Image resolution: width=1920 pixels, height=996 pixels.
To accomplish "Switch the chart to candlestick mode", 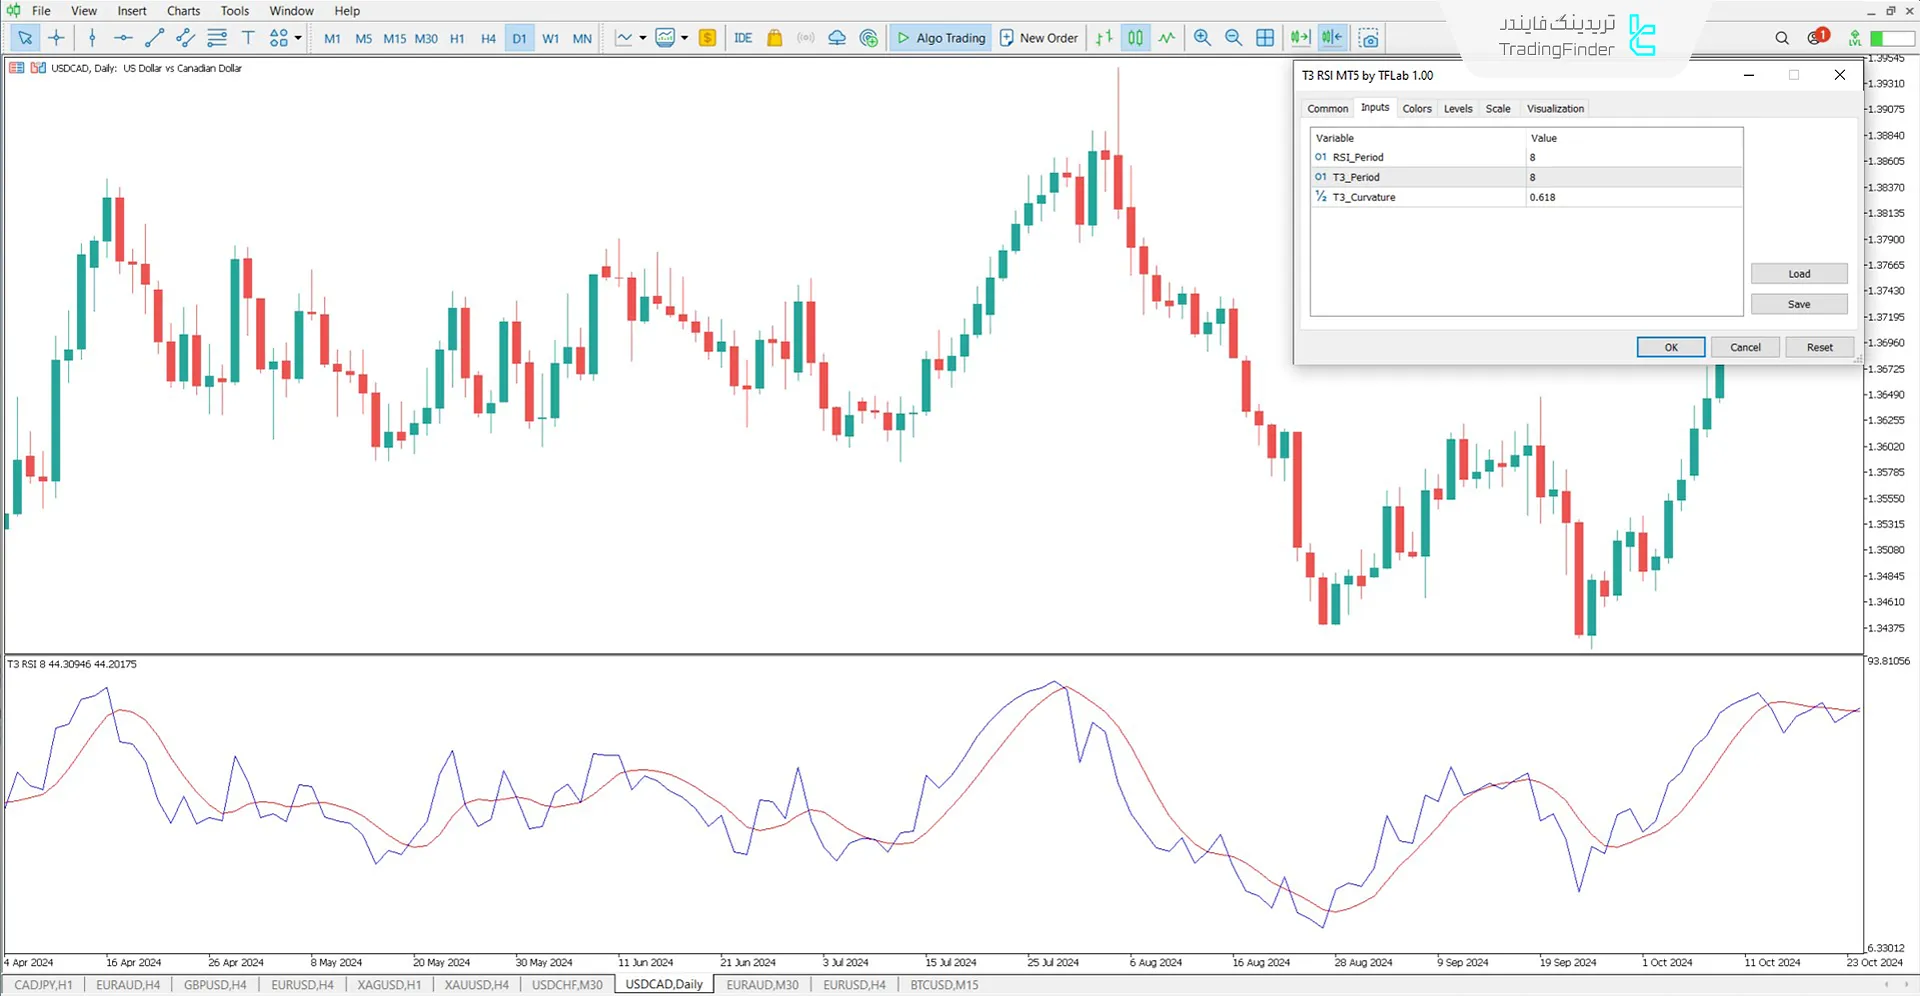I will click(x=1135, y=37).
